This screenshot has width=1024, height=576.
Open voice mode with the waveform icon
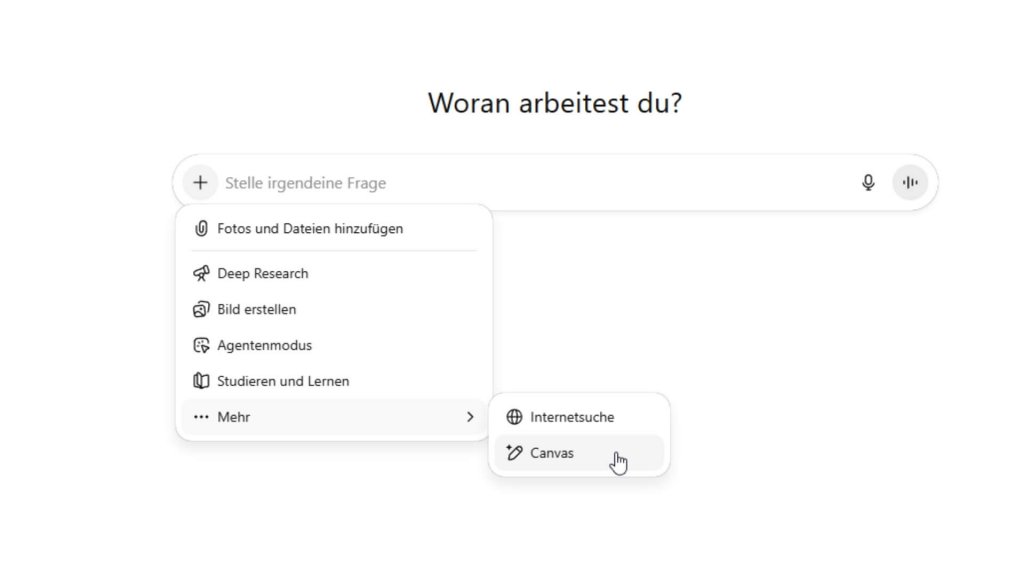(x=909, y=182)
